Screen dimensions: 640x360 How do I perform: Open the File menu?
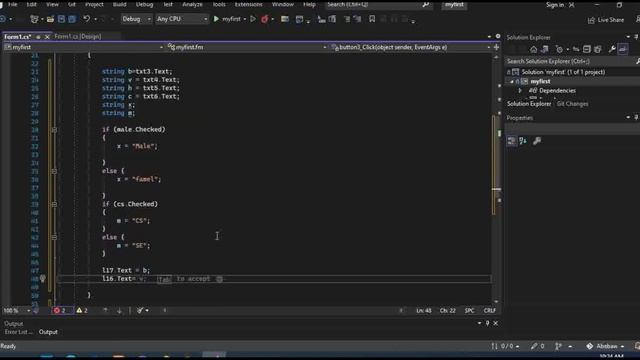[13, 4]
